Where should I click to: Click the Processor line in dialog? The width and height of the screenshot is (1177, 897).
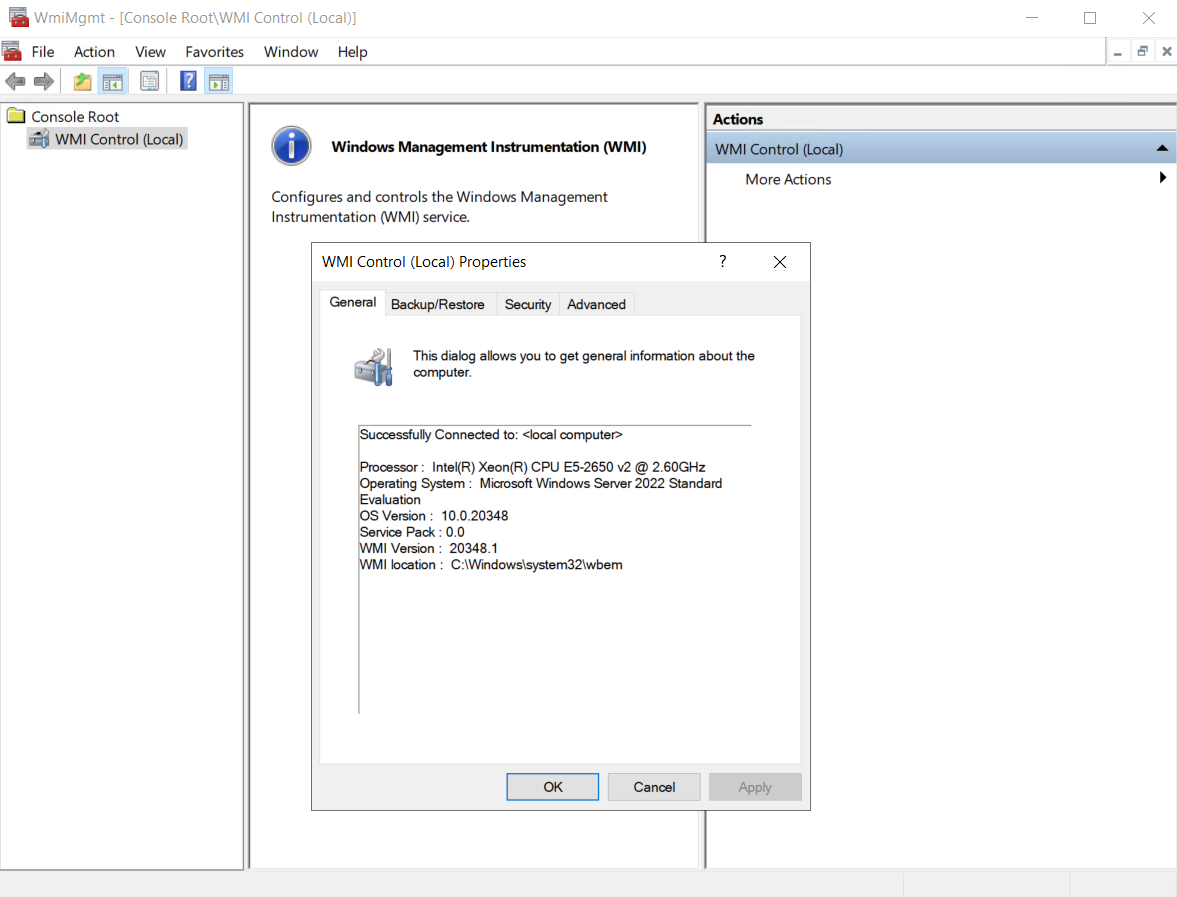pyautogui.click(x=532, y=467)
